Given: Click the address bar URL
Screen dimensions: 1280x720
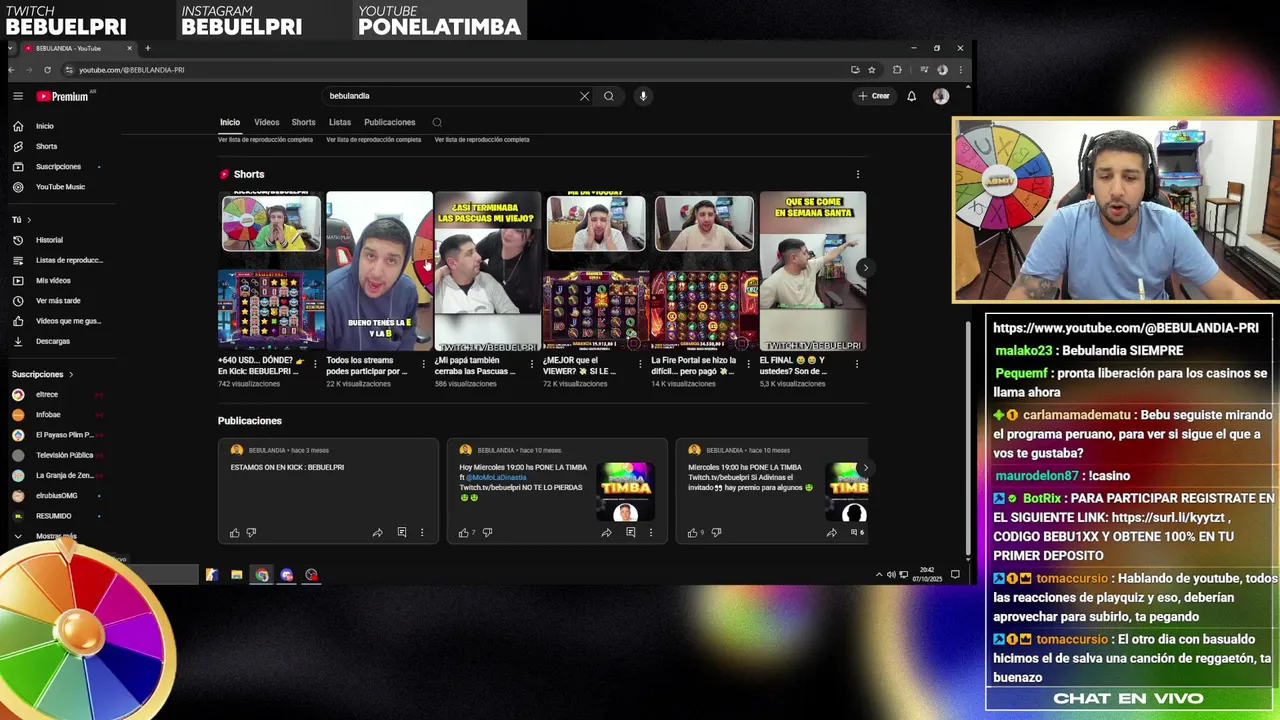Looking at the screenshot, I should point(132,70).
